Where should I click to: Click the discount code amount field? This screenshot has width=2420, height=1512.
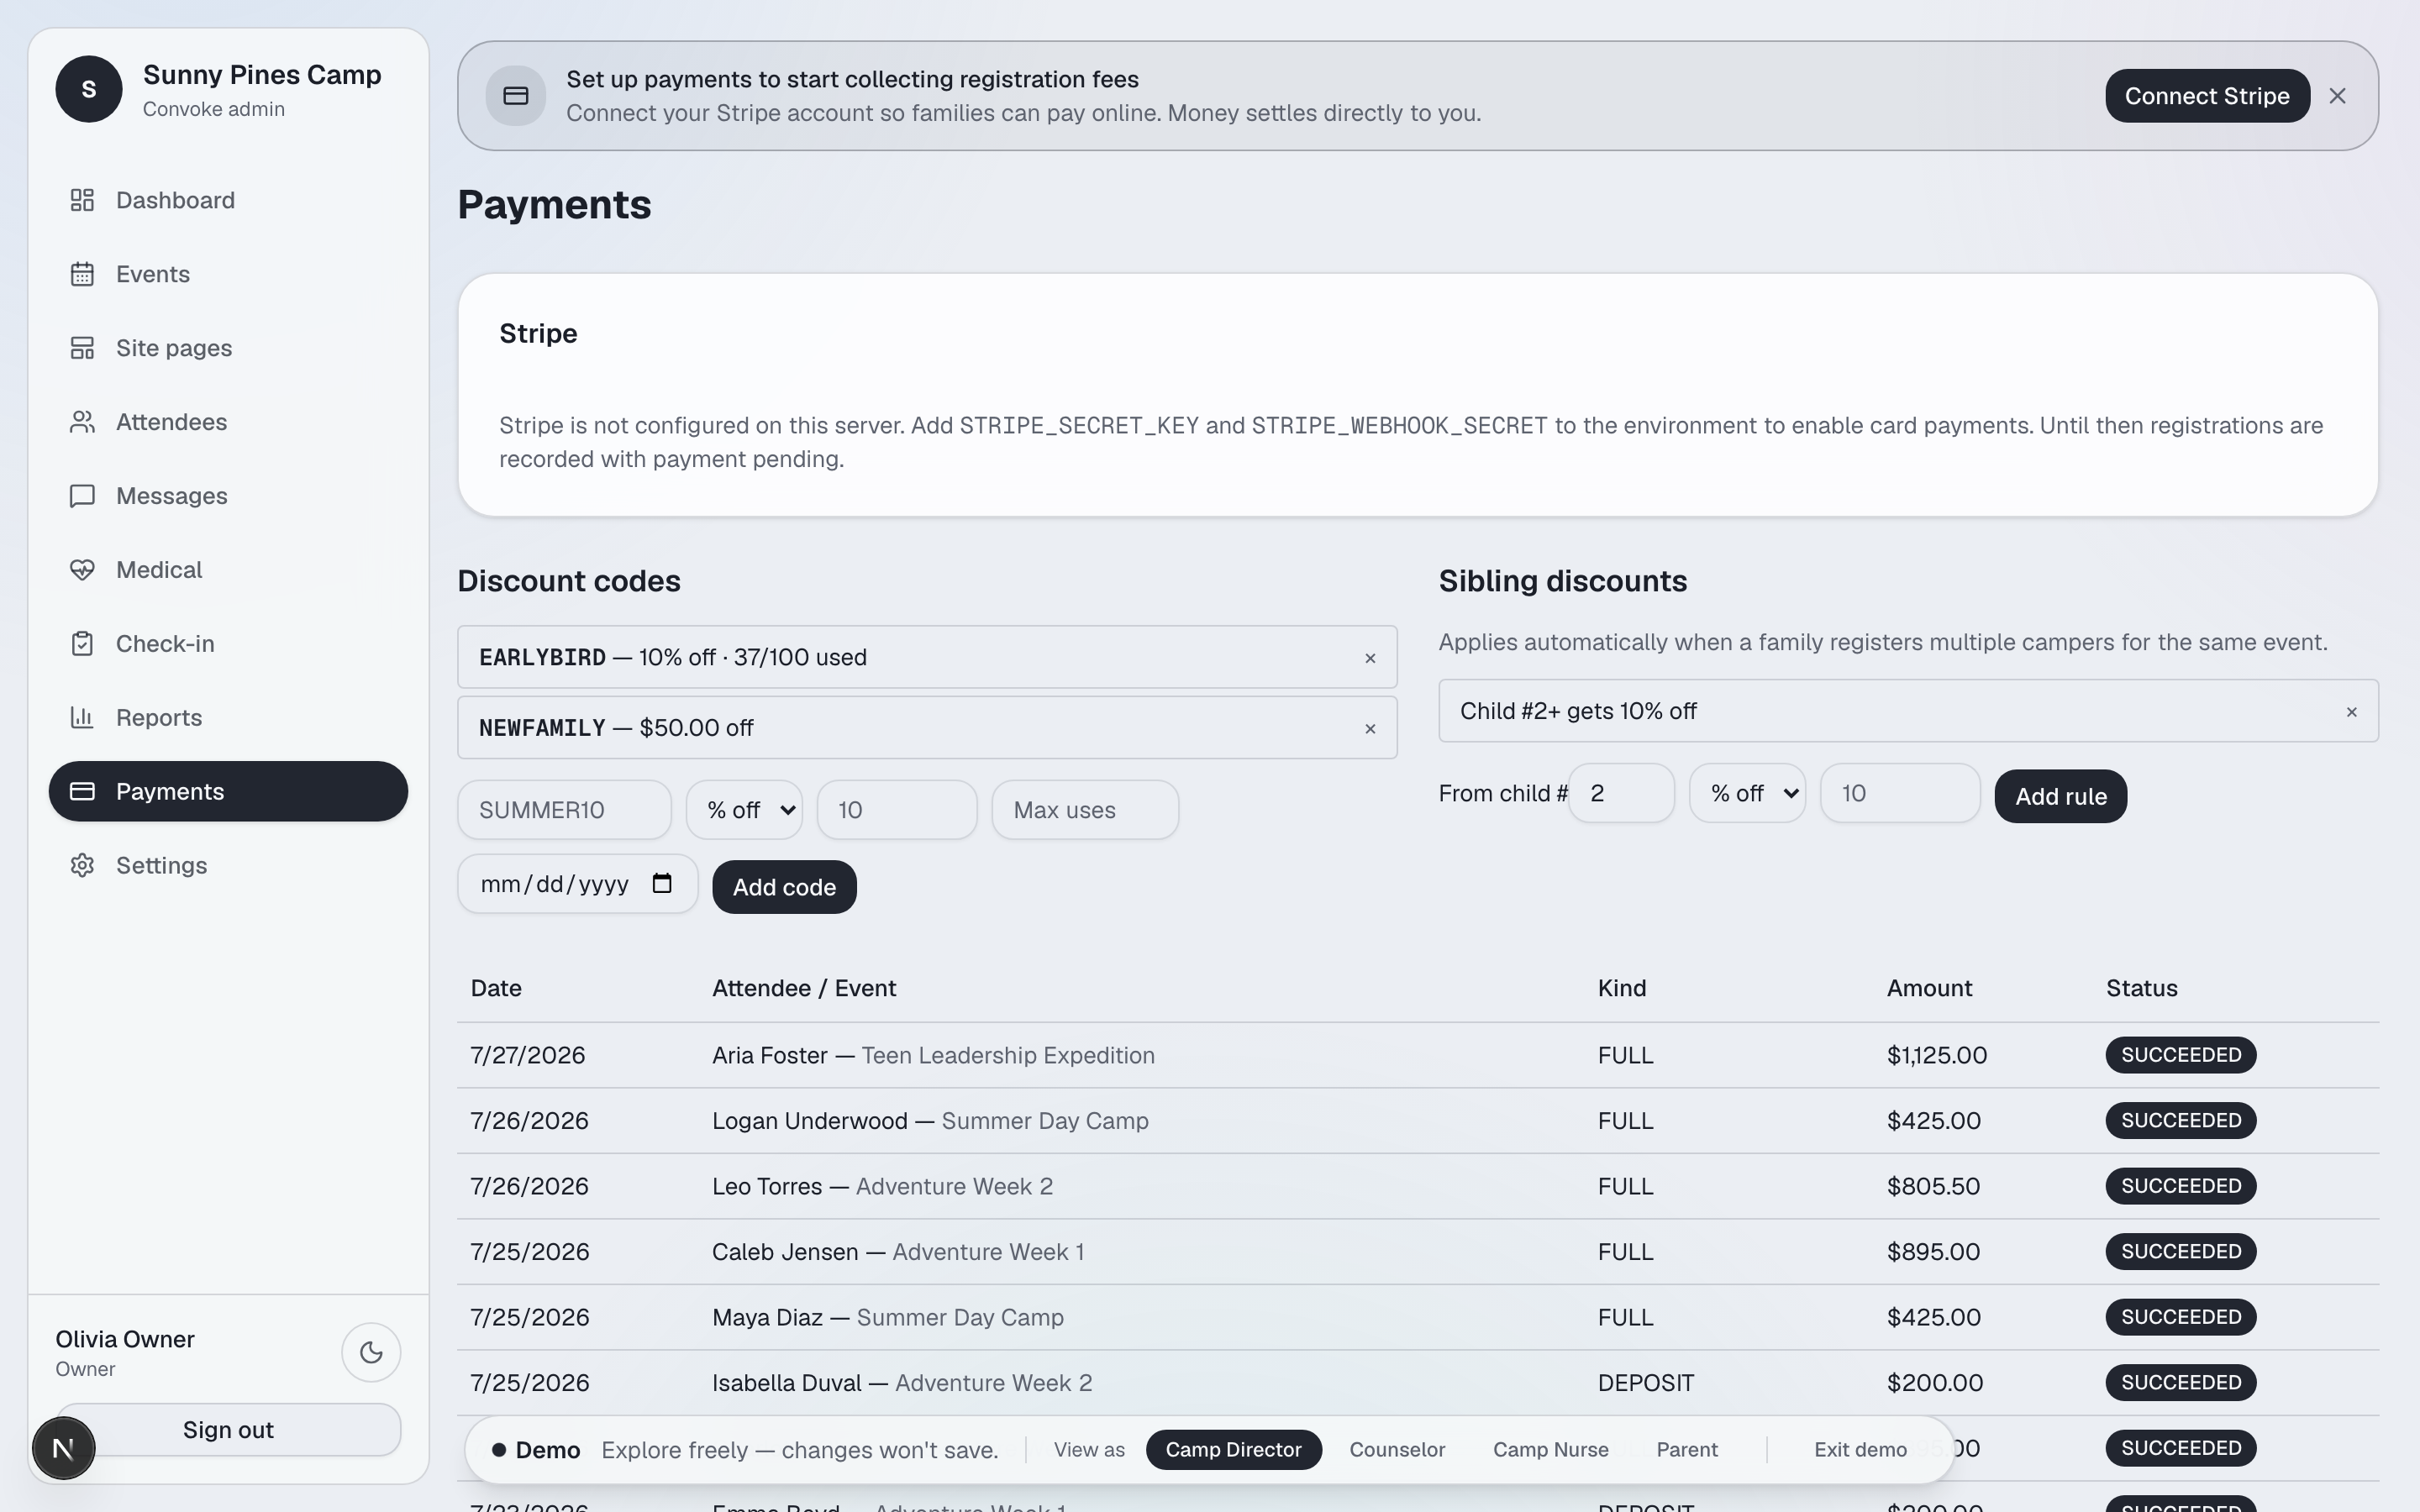(x=897, y=810)
